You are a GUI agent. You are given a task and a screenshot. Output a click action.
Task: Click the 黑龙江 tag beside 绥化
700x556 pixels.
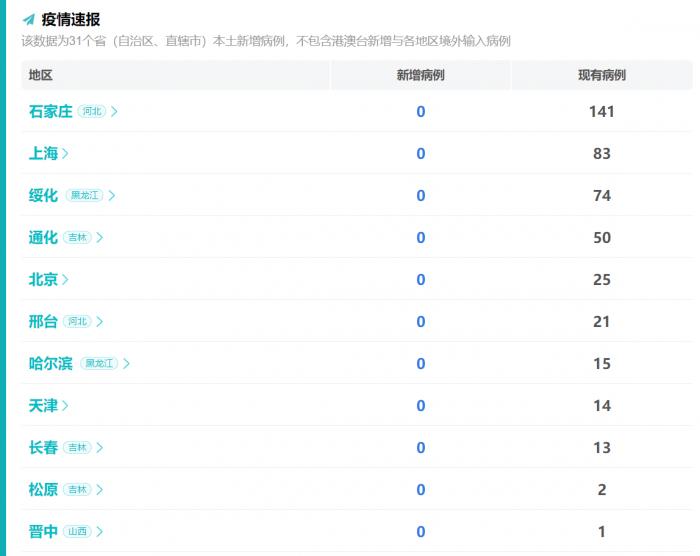coord(84,195)
